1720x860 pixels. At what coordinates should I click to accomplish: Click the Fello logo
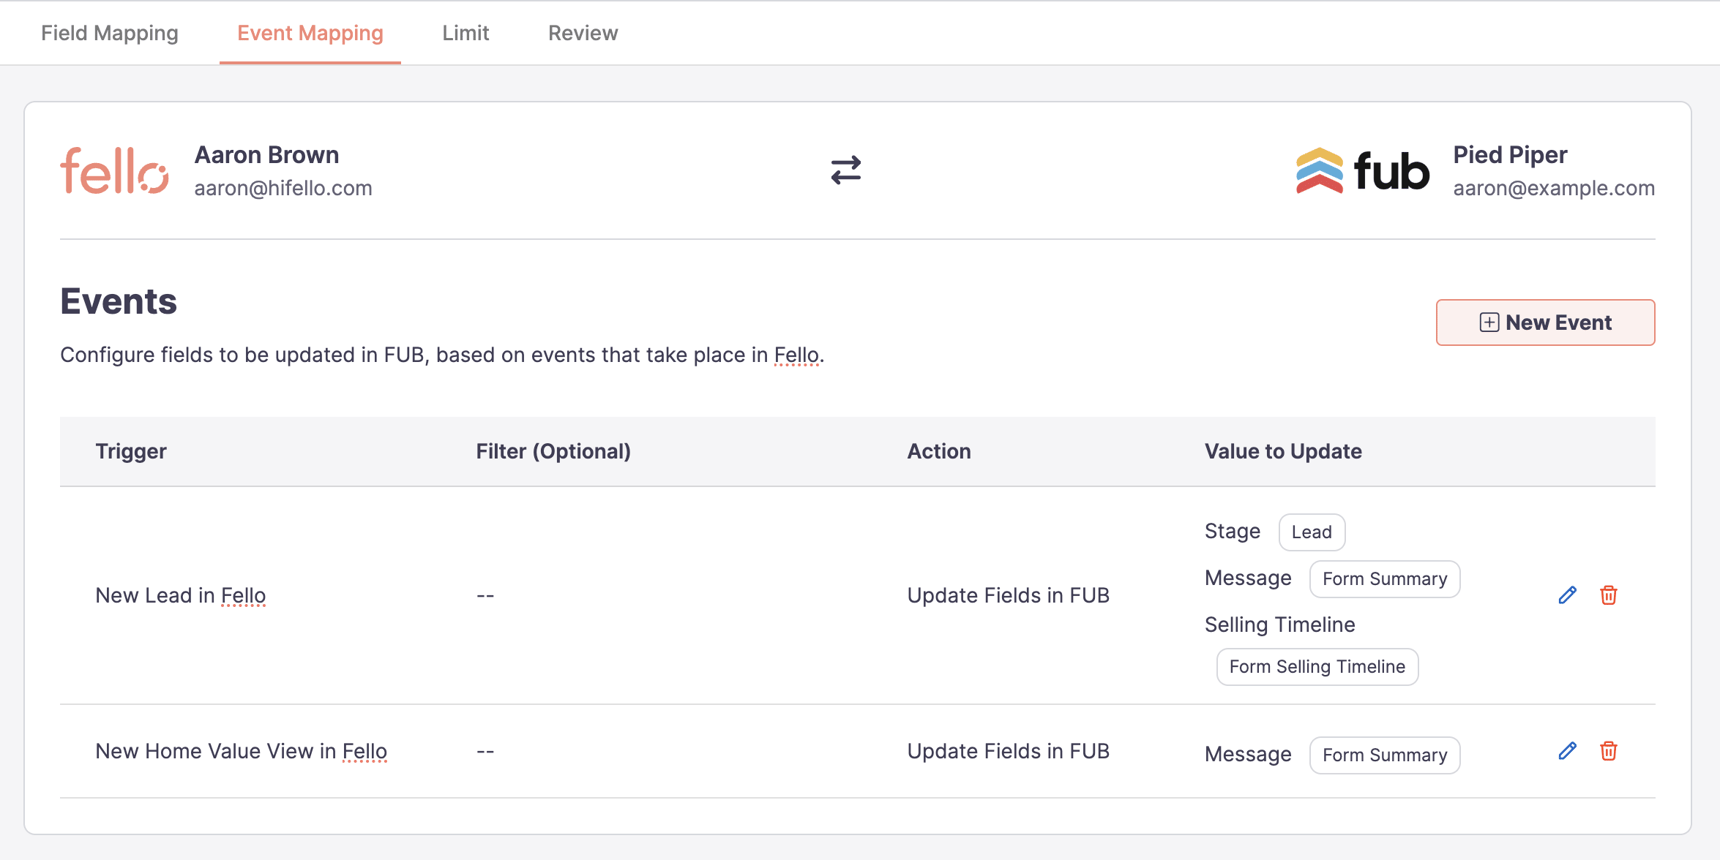point(114,170)
